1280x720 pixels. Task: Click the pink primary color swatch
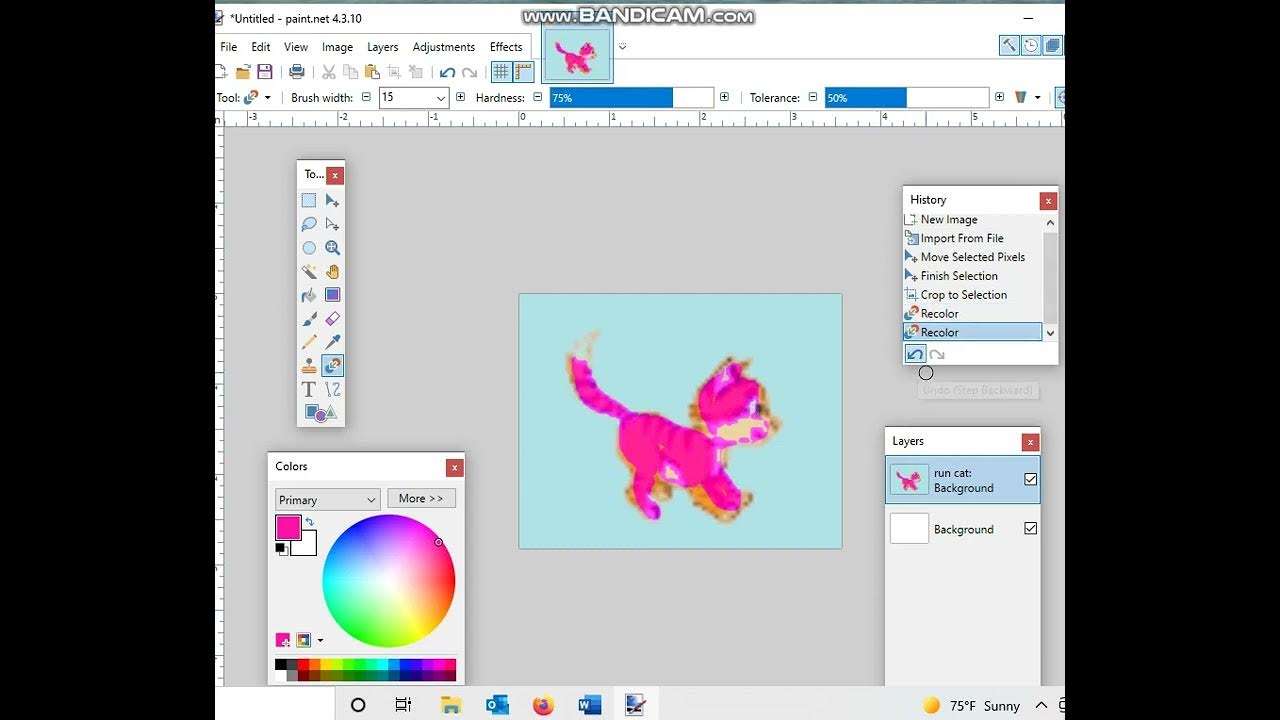pos(288,527)
